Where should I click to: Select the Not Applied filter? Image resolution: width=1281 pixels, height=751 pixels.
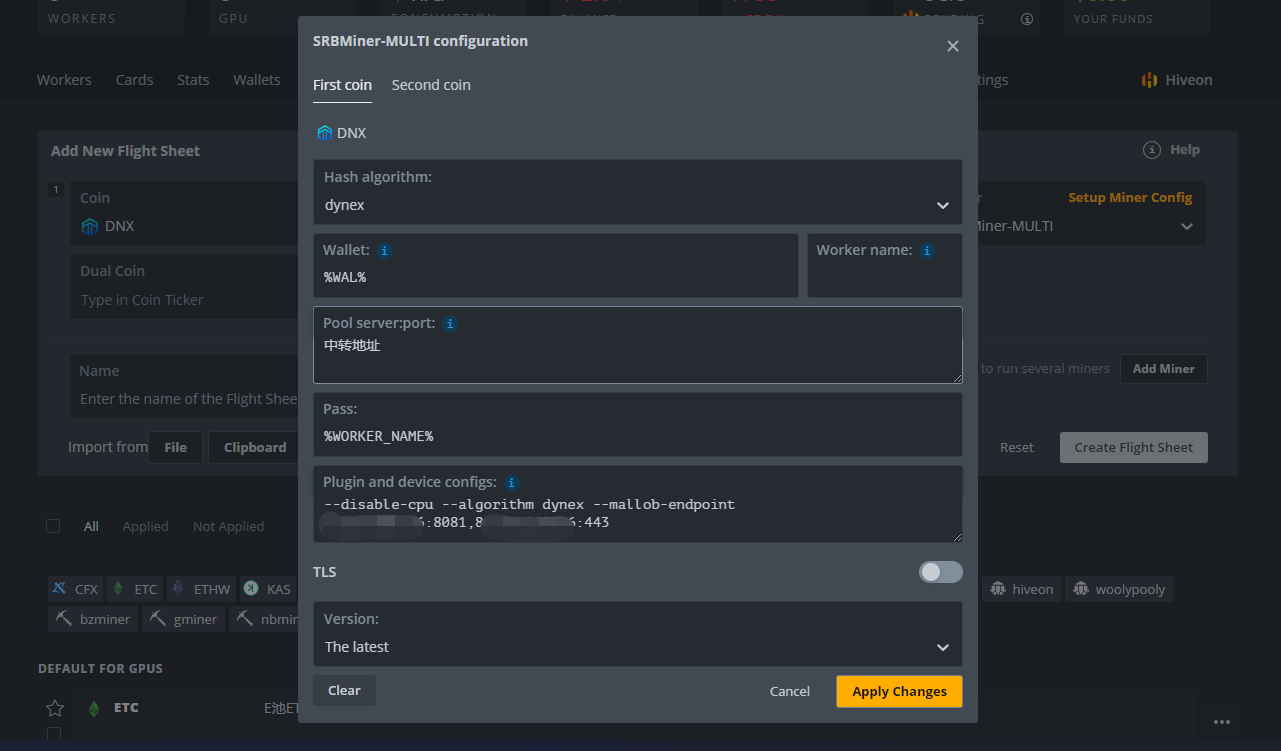(x=228, y=526)
